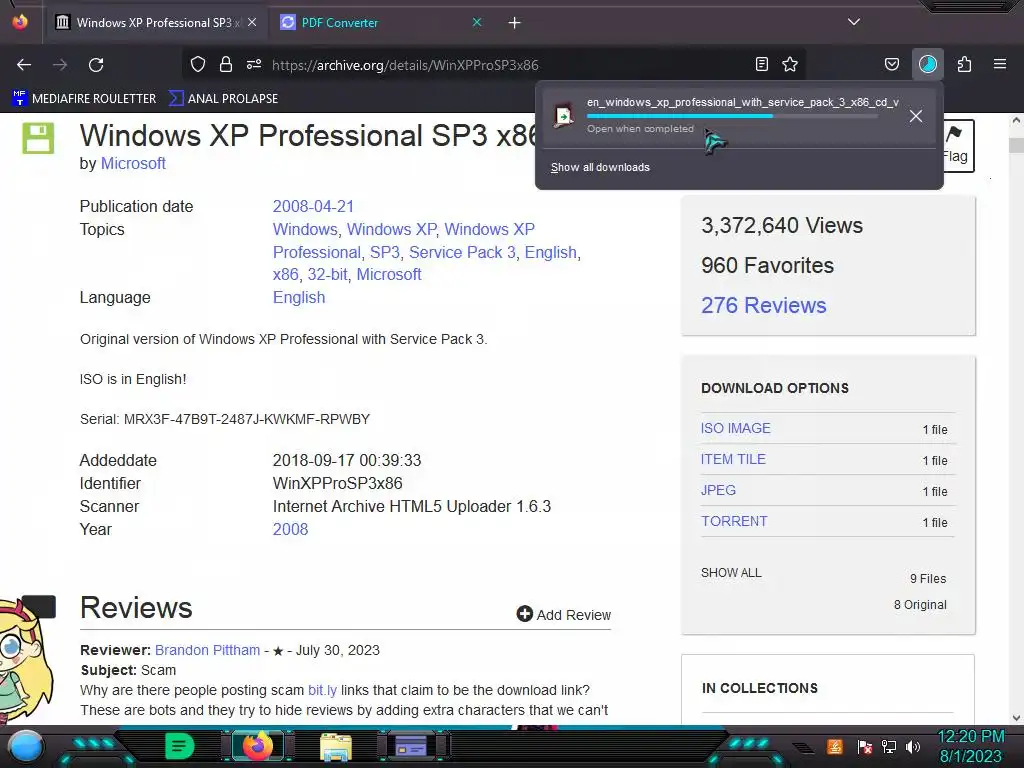Viewport: 1024px width, 768px height.
Task: Open the ITEM TILE download option
Action: [733, 459]
